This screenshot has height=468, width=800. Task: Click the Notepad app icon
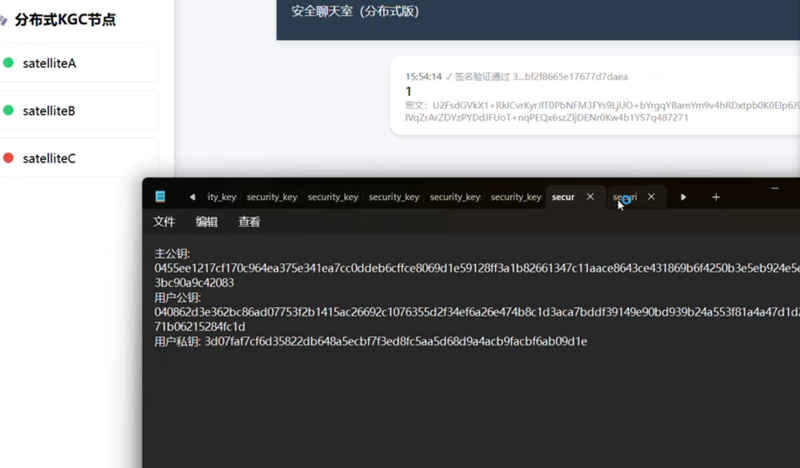pos(160,196)
